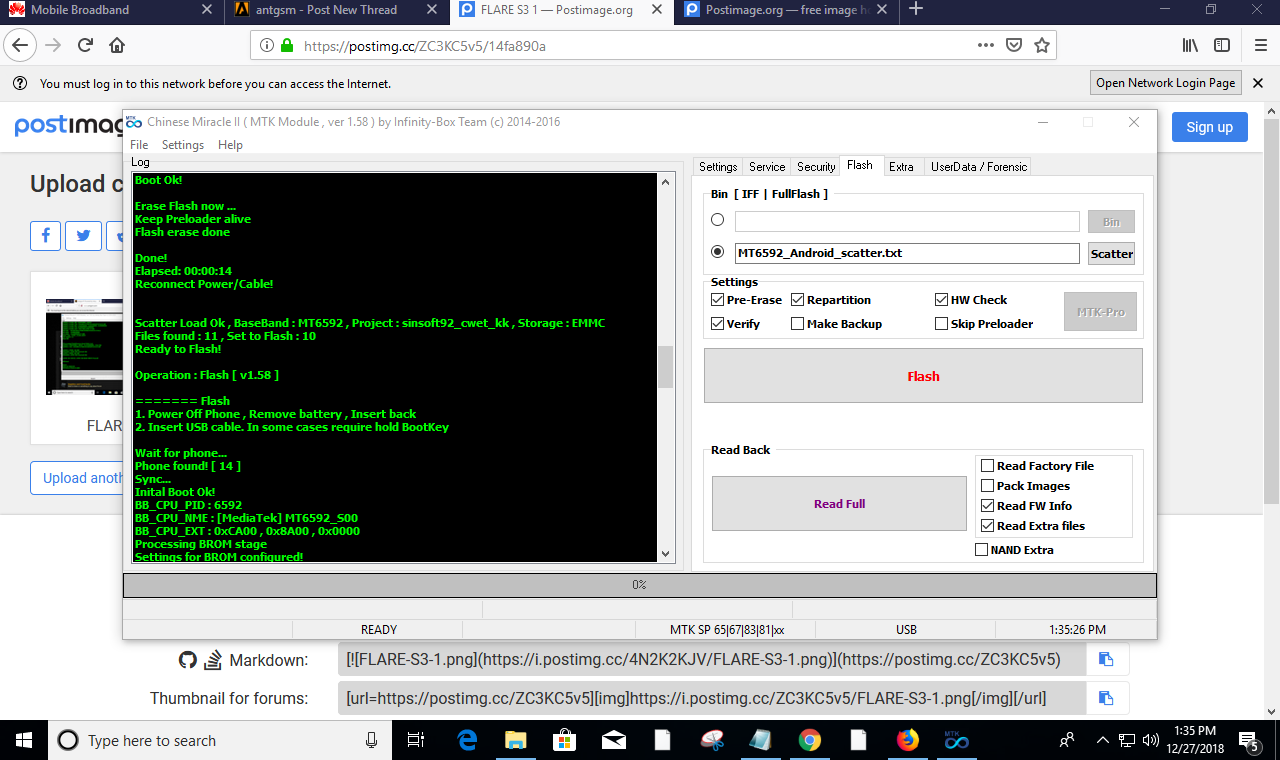Open page actions three-dot menu
The width and height of the screenshot is (1280, 760).
[986, 46]
